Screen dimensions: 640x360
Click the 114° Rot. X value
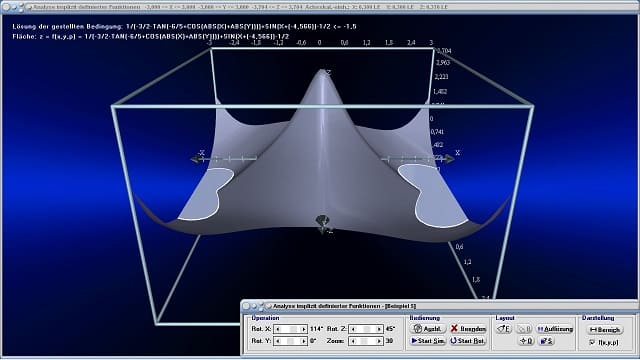pyautogui.click(x=316, y=329)
